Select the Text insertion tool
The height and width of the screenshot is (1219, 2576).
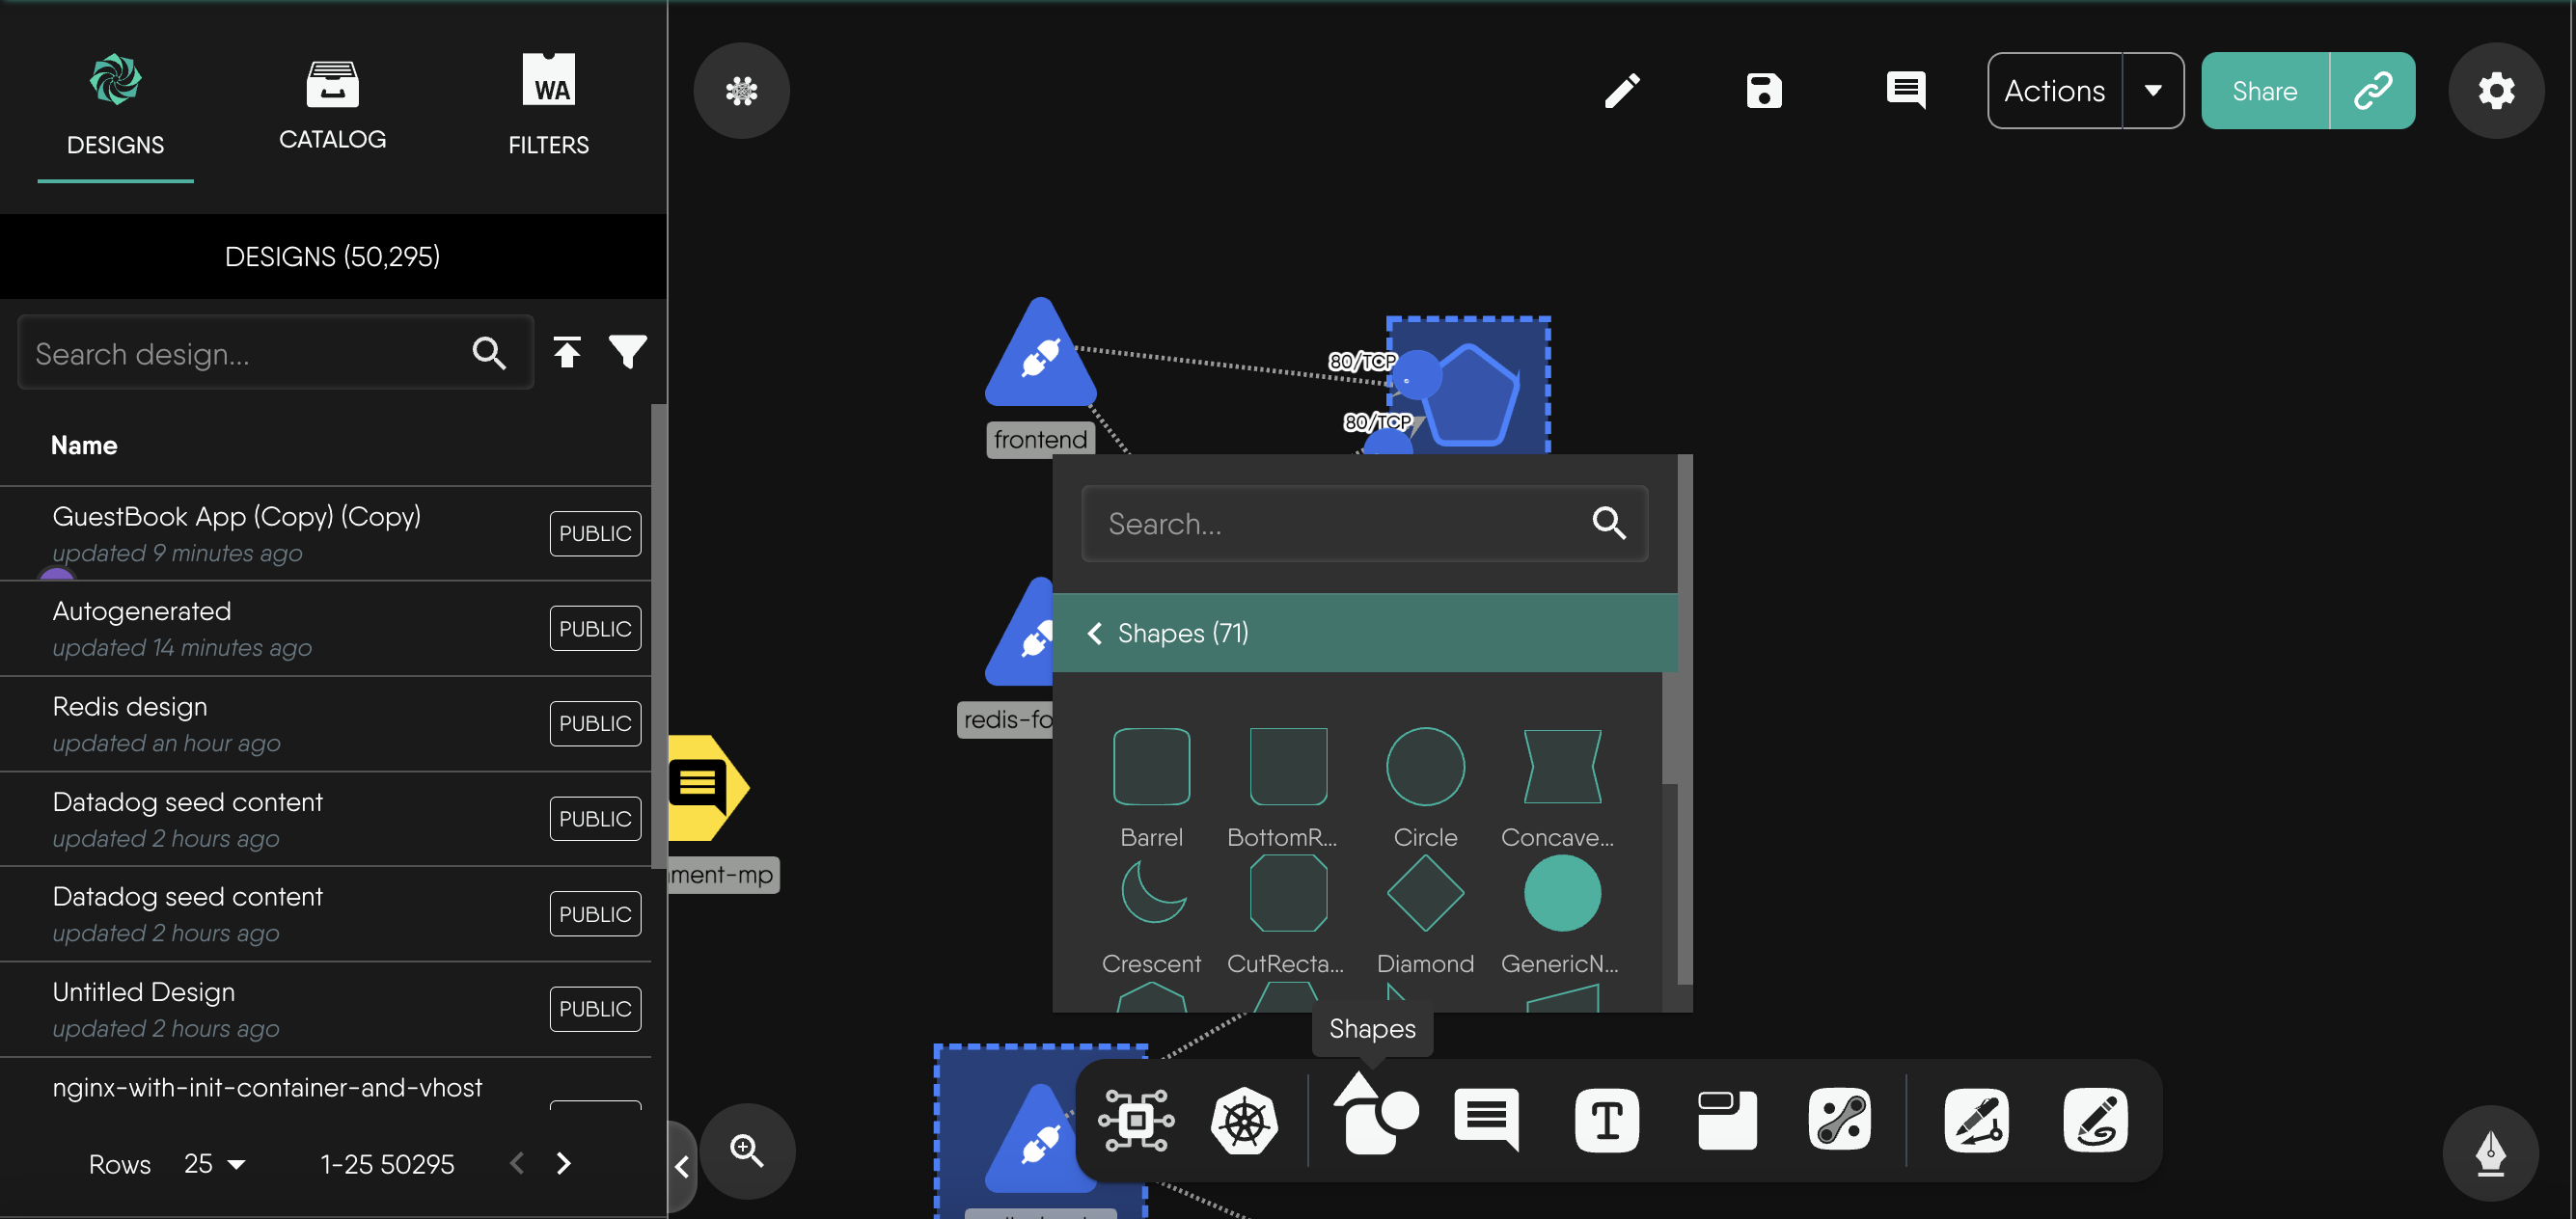point(1606,1120)
